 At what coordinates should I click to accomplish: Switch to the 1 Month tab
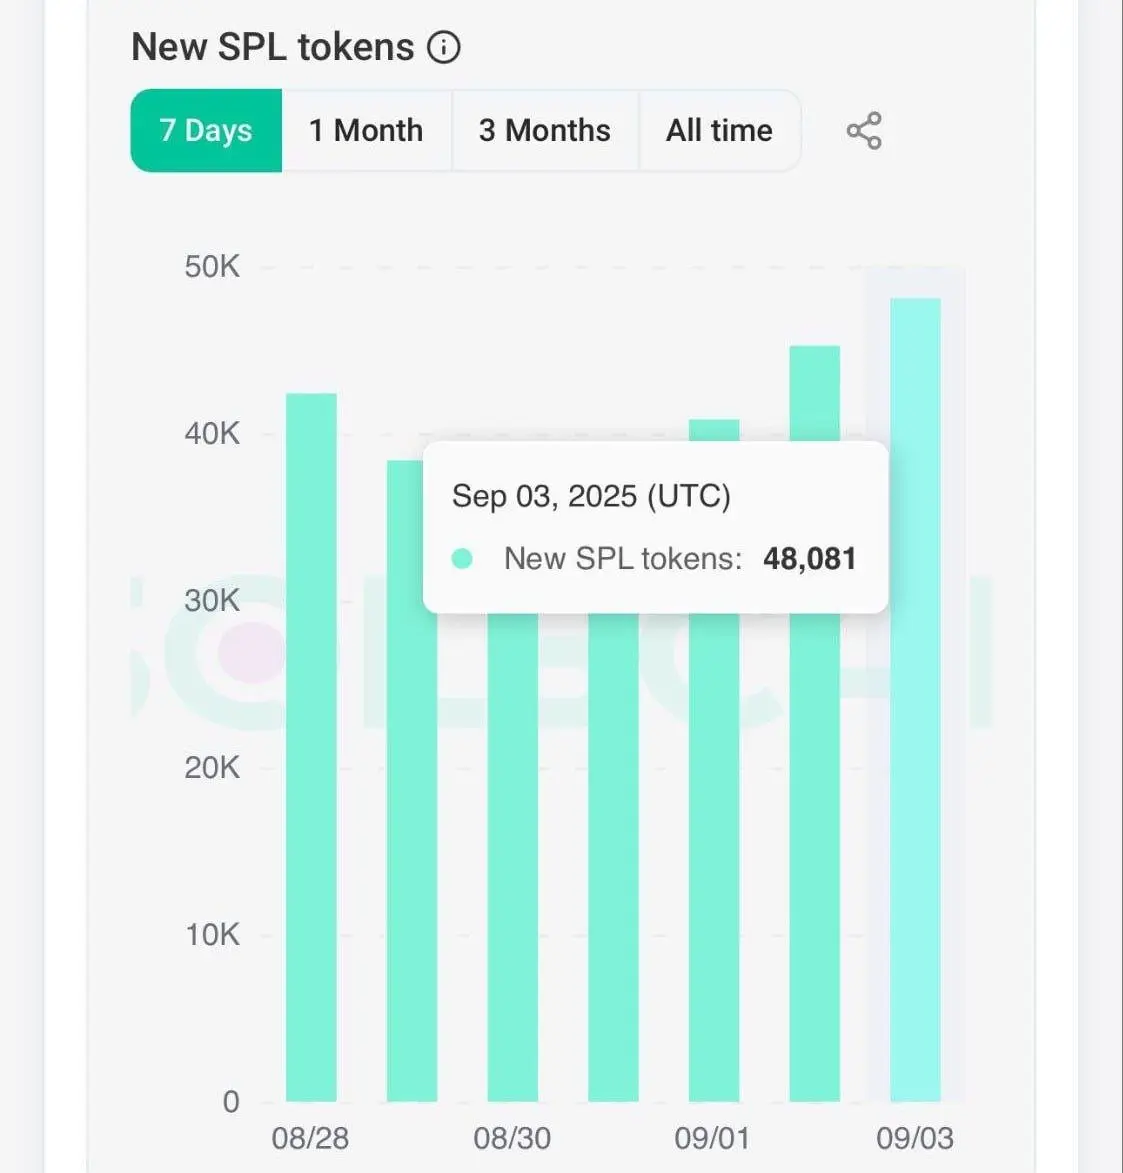(367, 131)
